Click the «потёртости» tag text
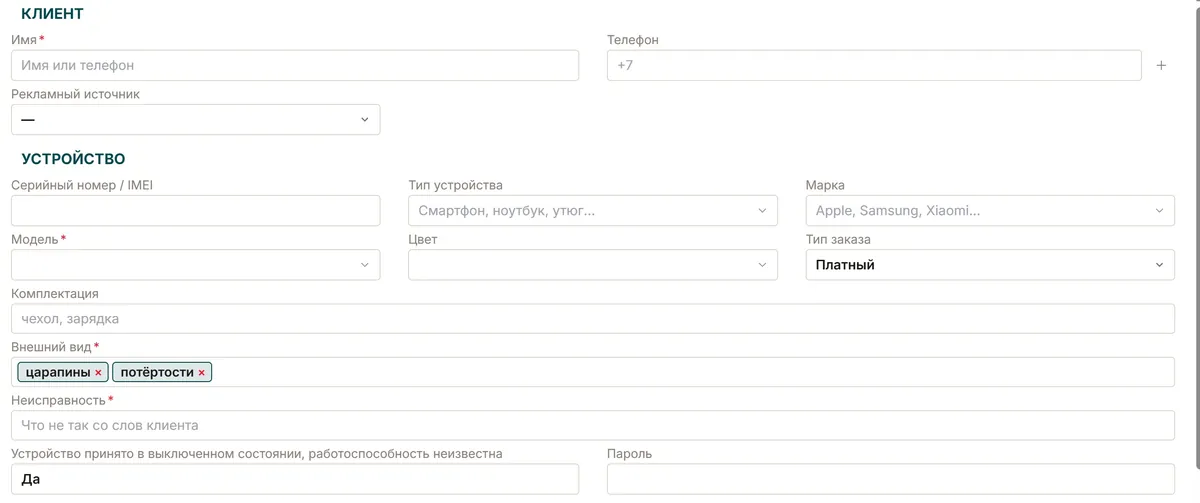Screen dimensions: 1200x503 [x=157, y=372]
